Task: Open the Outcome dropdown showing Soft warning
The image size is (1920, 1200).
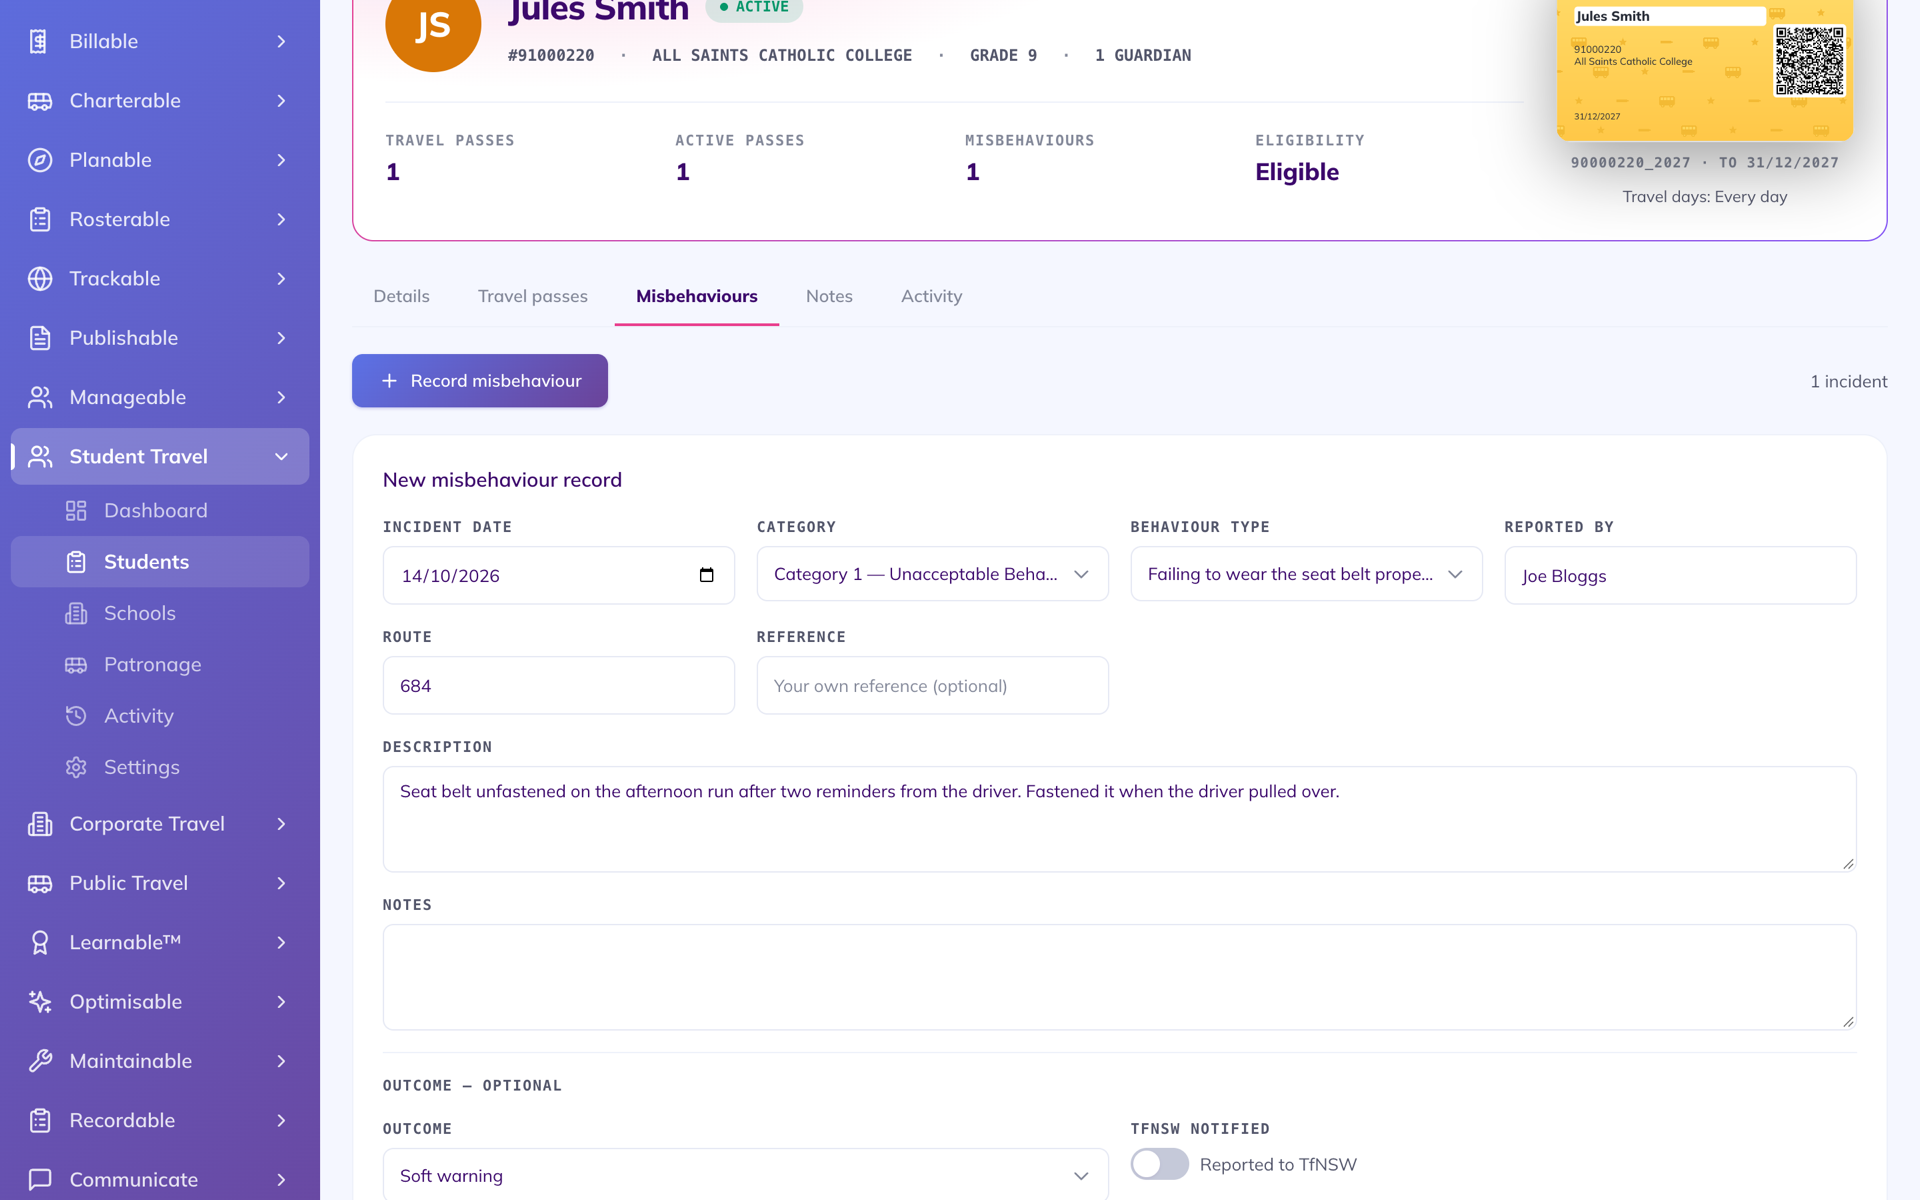Action: (745, 1175)
